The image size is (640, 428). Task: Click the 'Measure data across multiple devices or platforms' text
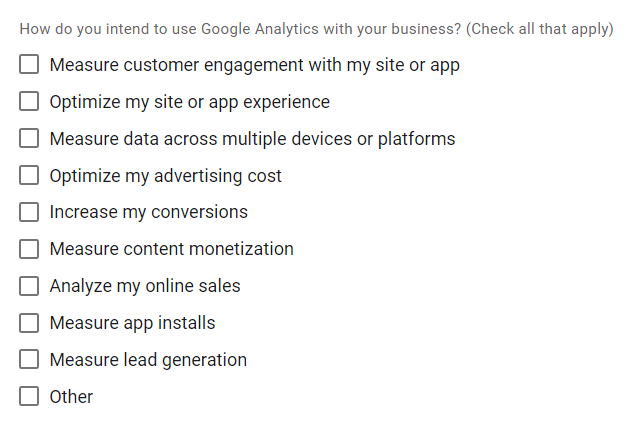point(252,139)
